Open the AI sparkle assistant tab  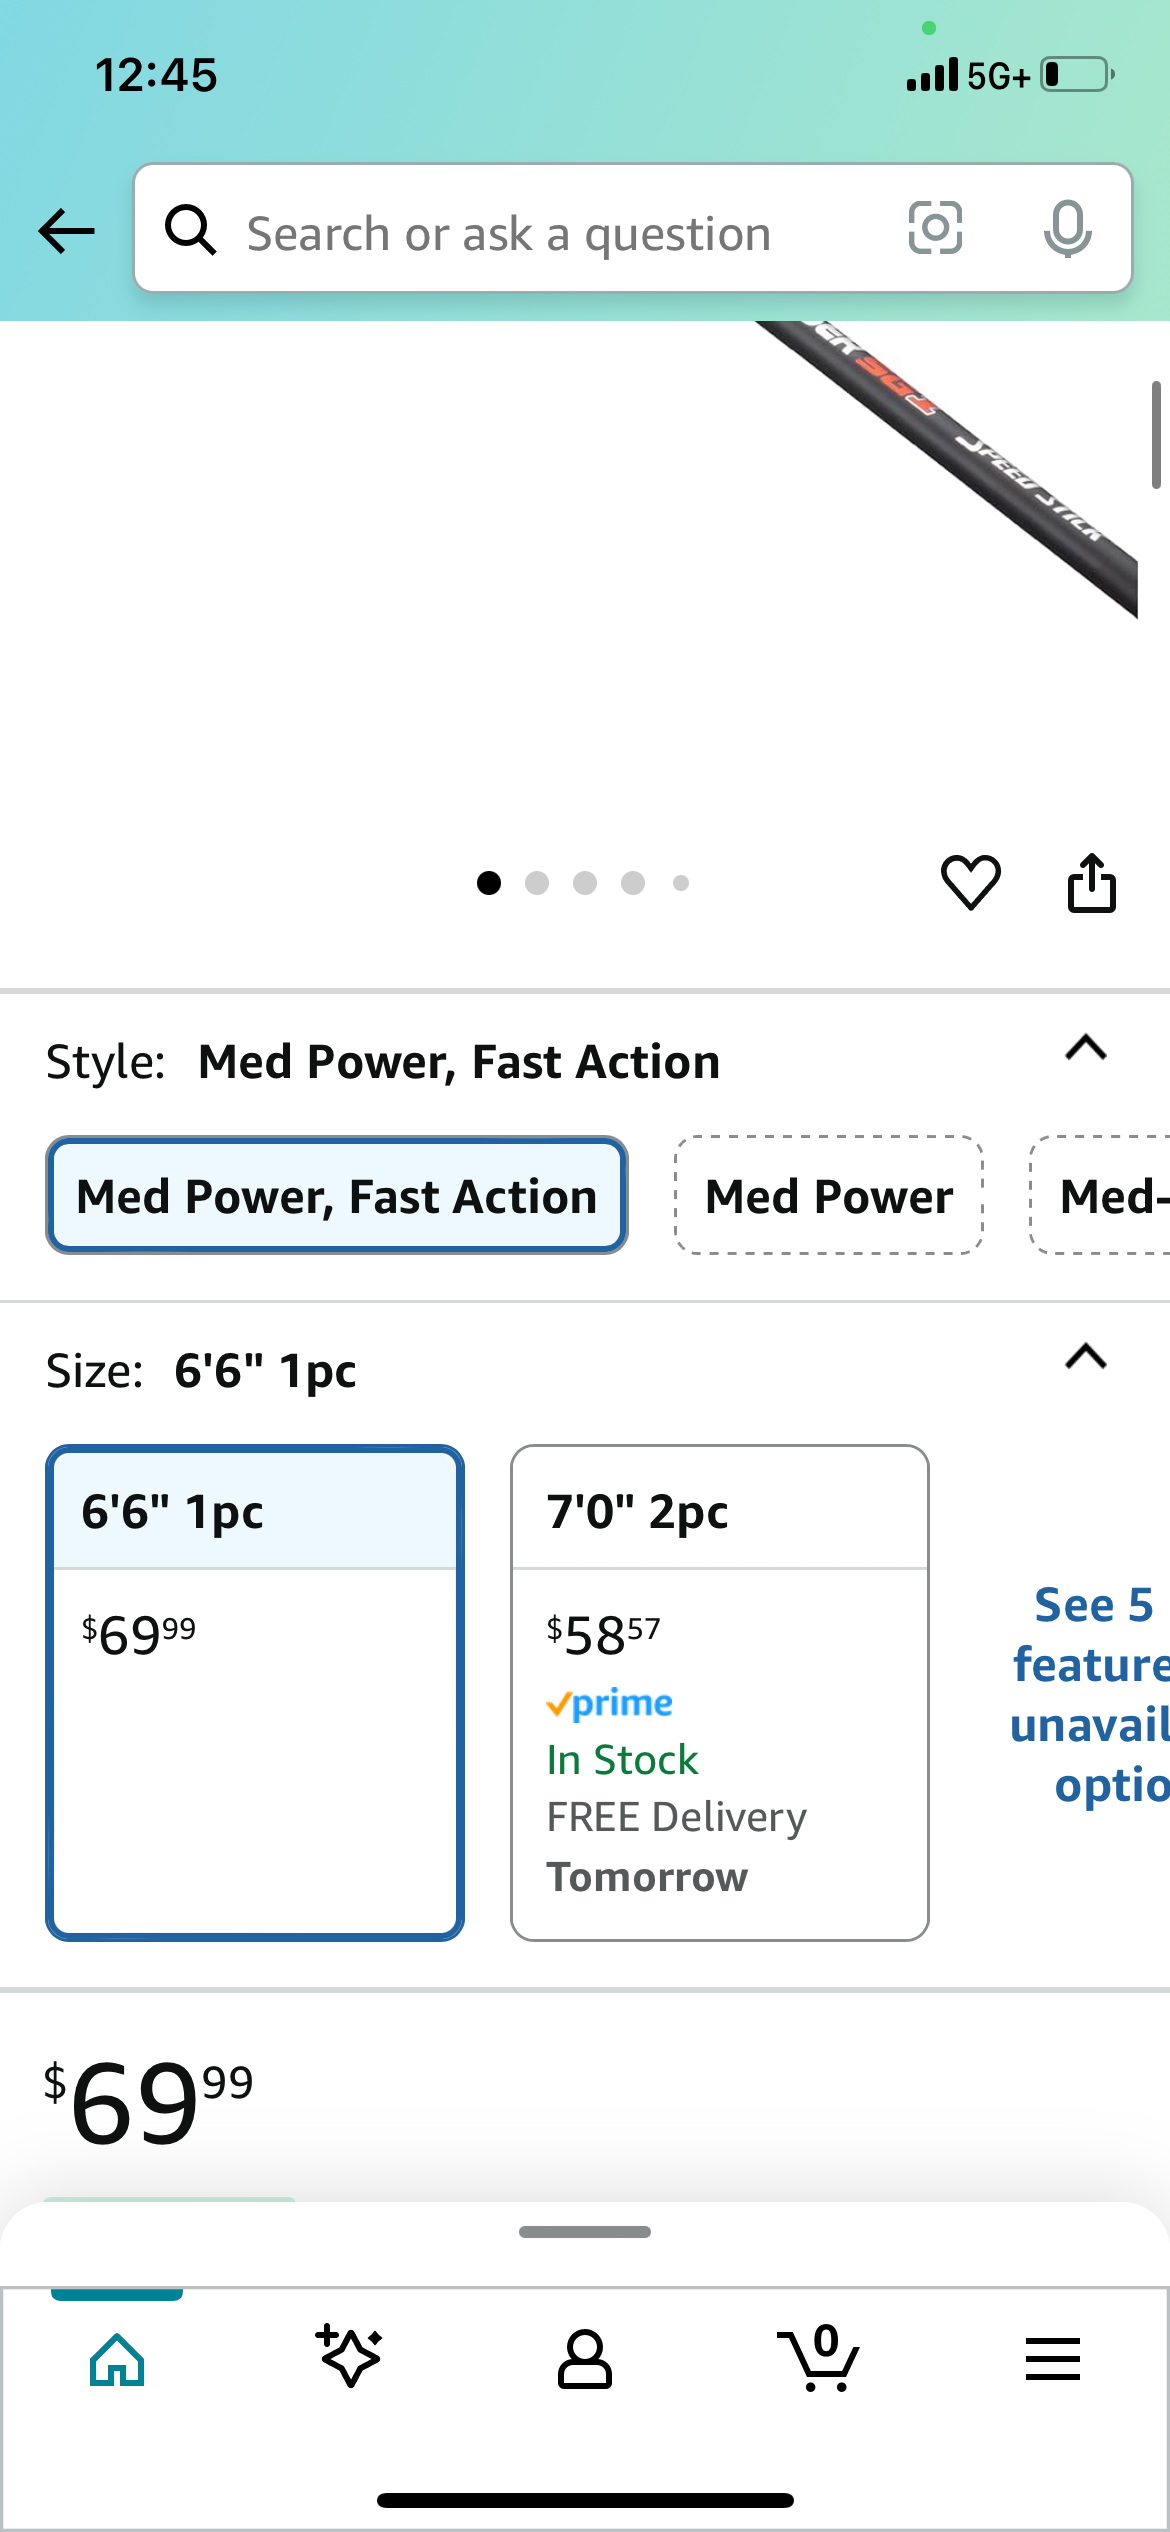(350, 2358)
